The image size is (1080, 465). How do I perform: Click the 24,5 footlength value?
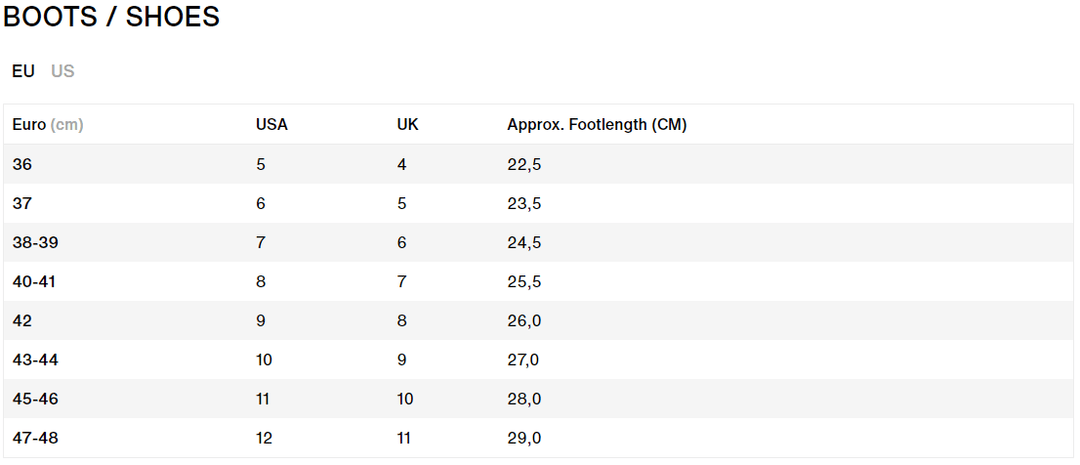click(524, 242)
